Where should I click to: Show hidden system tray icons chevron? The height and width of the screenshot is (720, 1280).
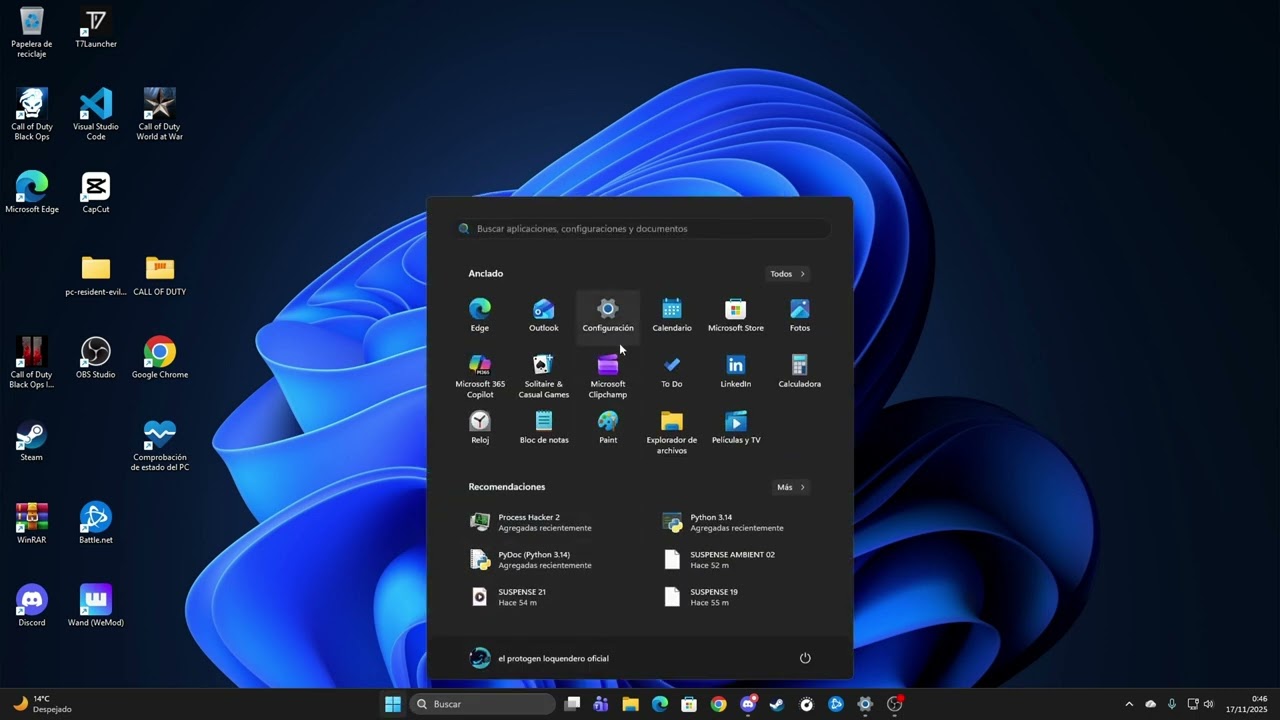pos(1129,704)
